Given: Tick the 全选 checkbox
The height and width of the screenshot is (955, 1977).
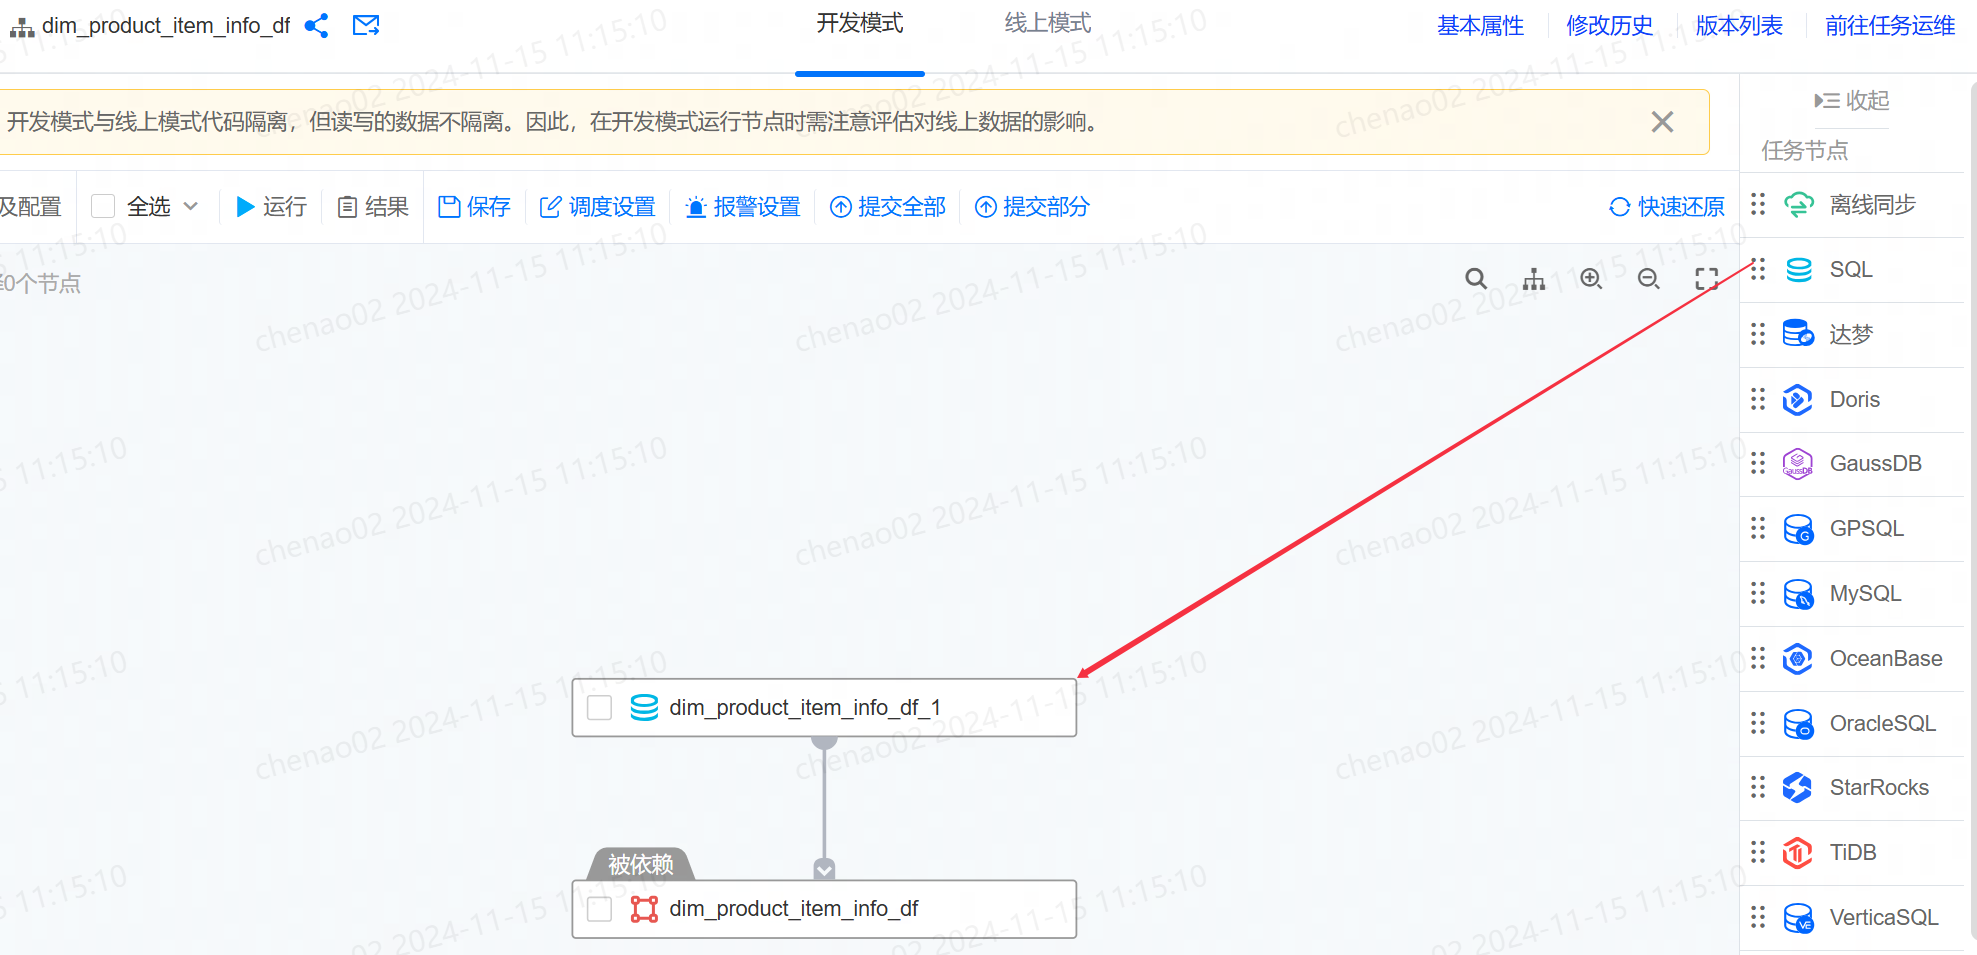Looking at the screenshot, I should pos(103,207).
